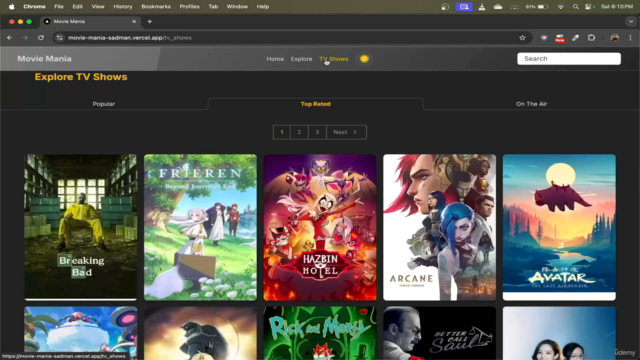Click the screen mirroring icon in the menu bar

(x=464, y=7)
